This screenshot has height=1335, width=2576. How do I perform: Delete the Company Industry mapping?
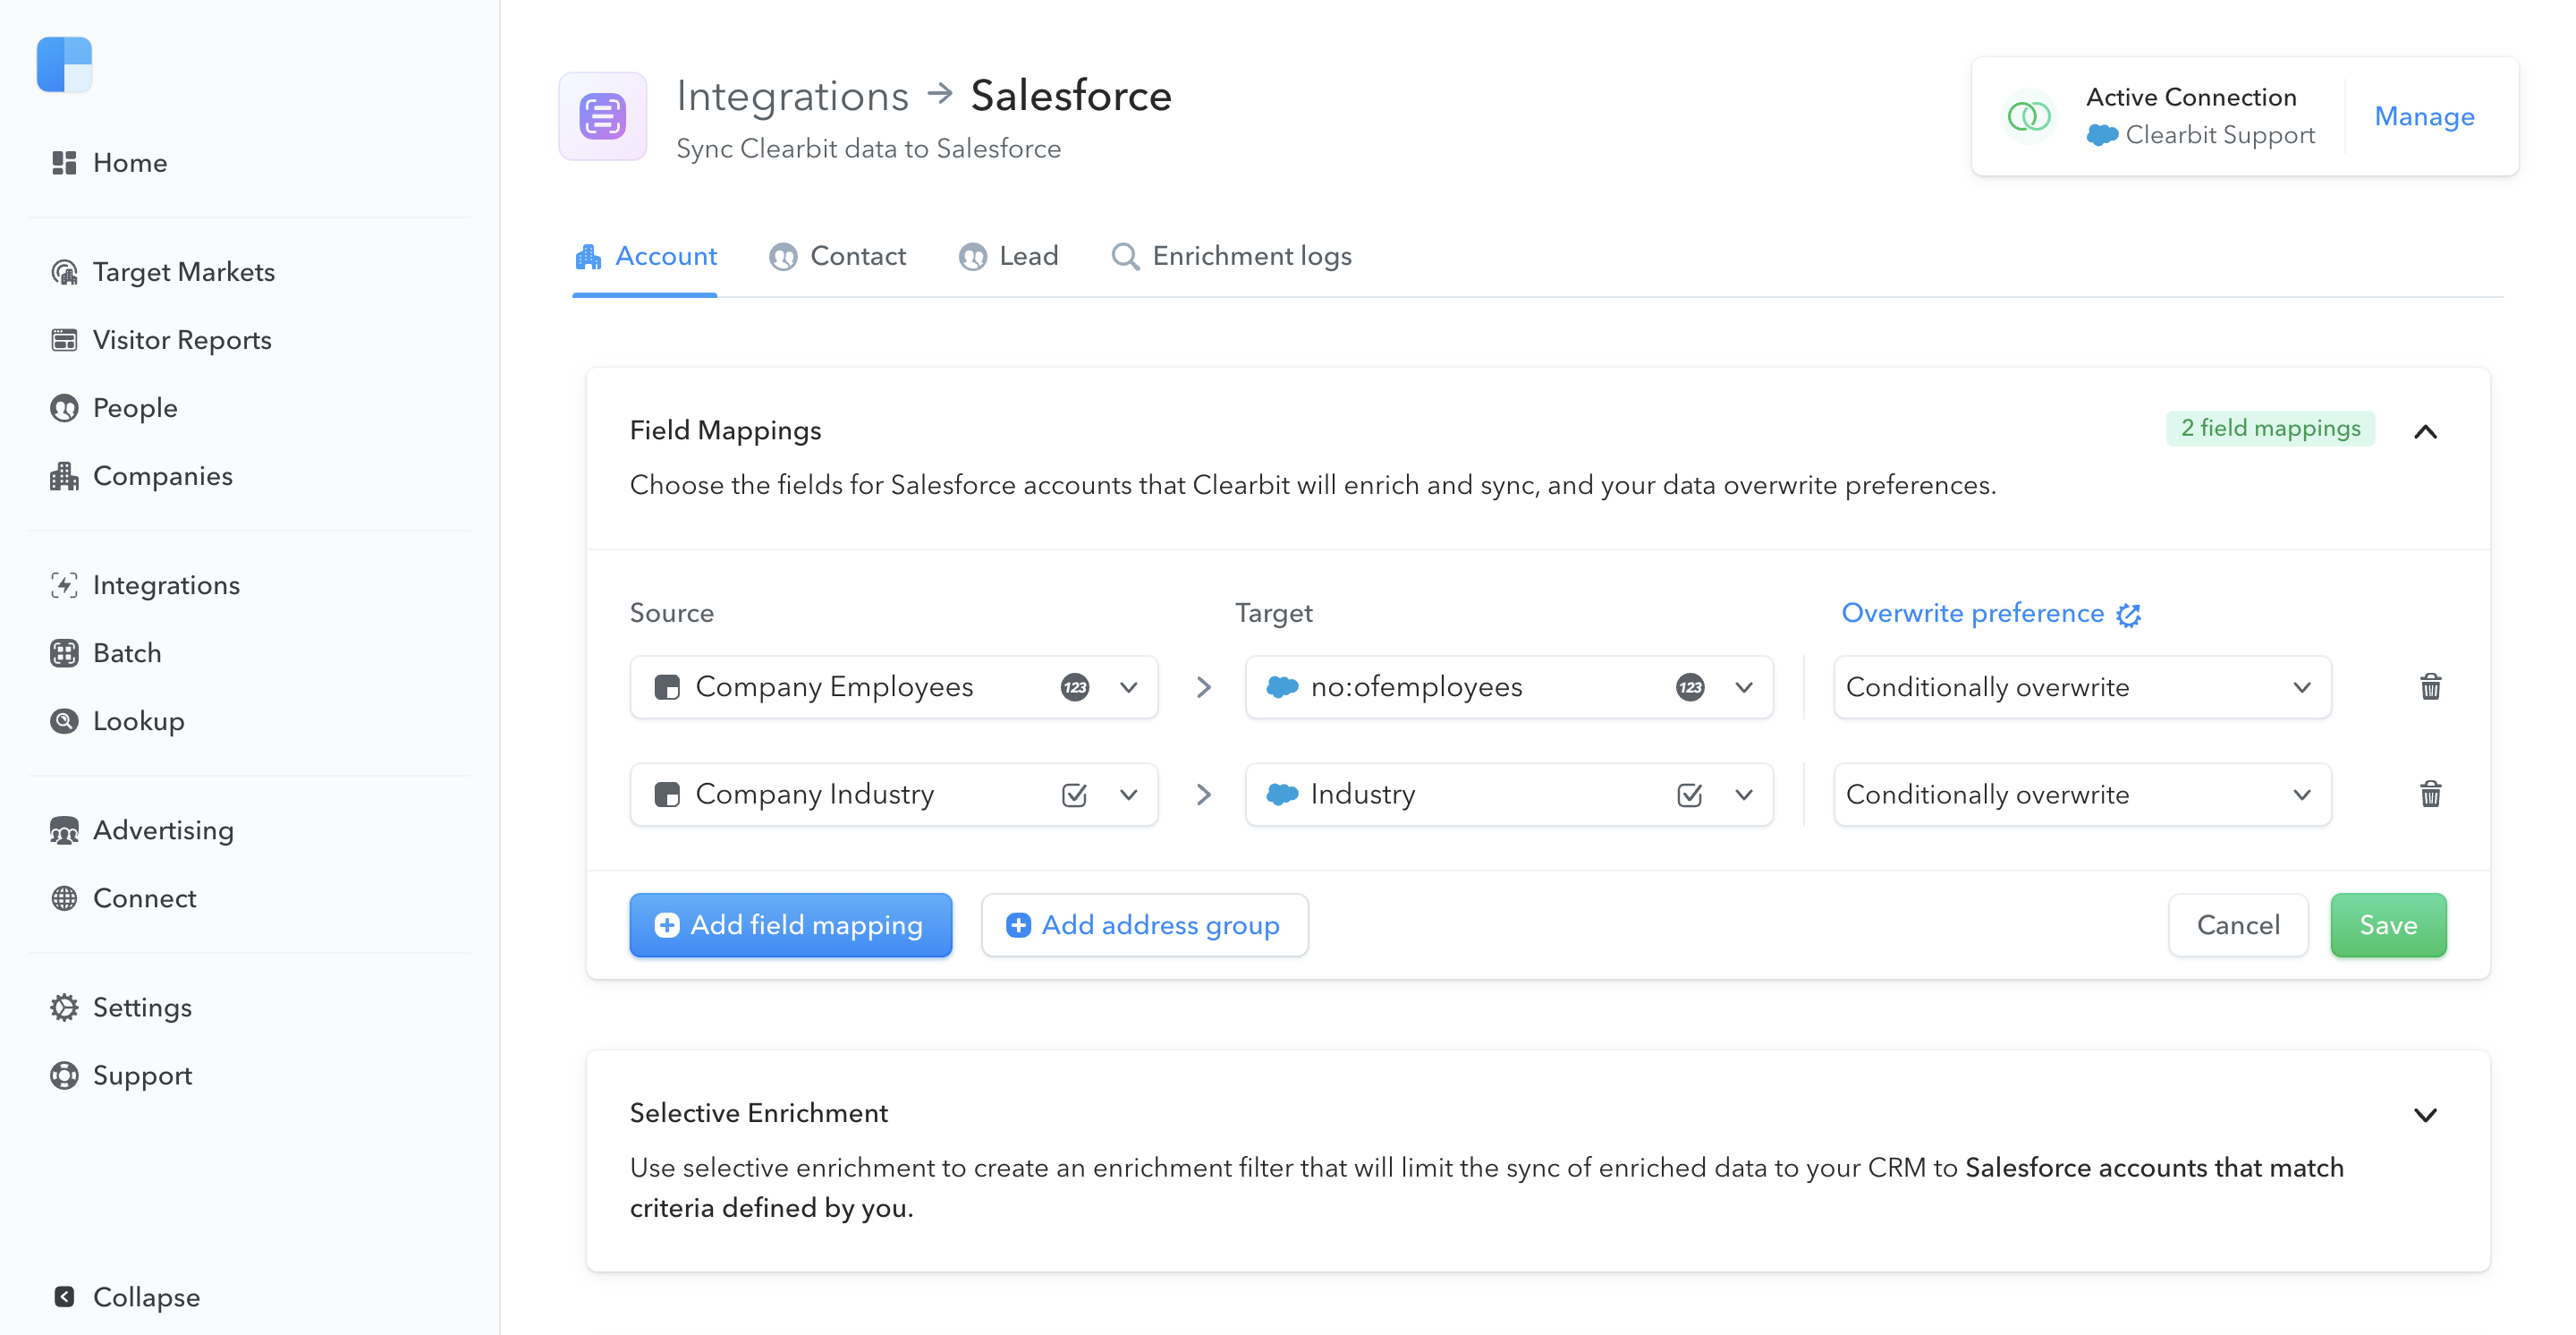coord(2430,794)
